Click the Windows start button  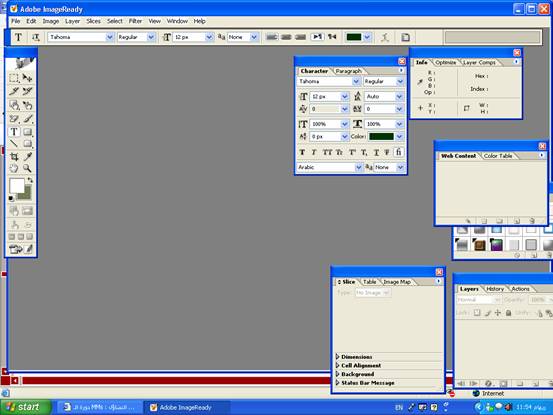[26, 407]
